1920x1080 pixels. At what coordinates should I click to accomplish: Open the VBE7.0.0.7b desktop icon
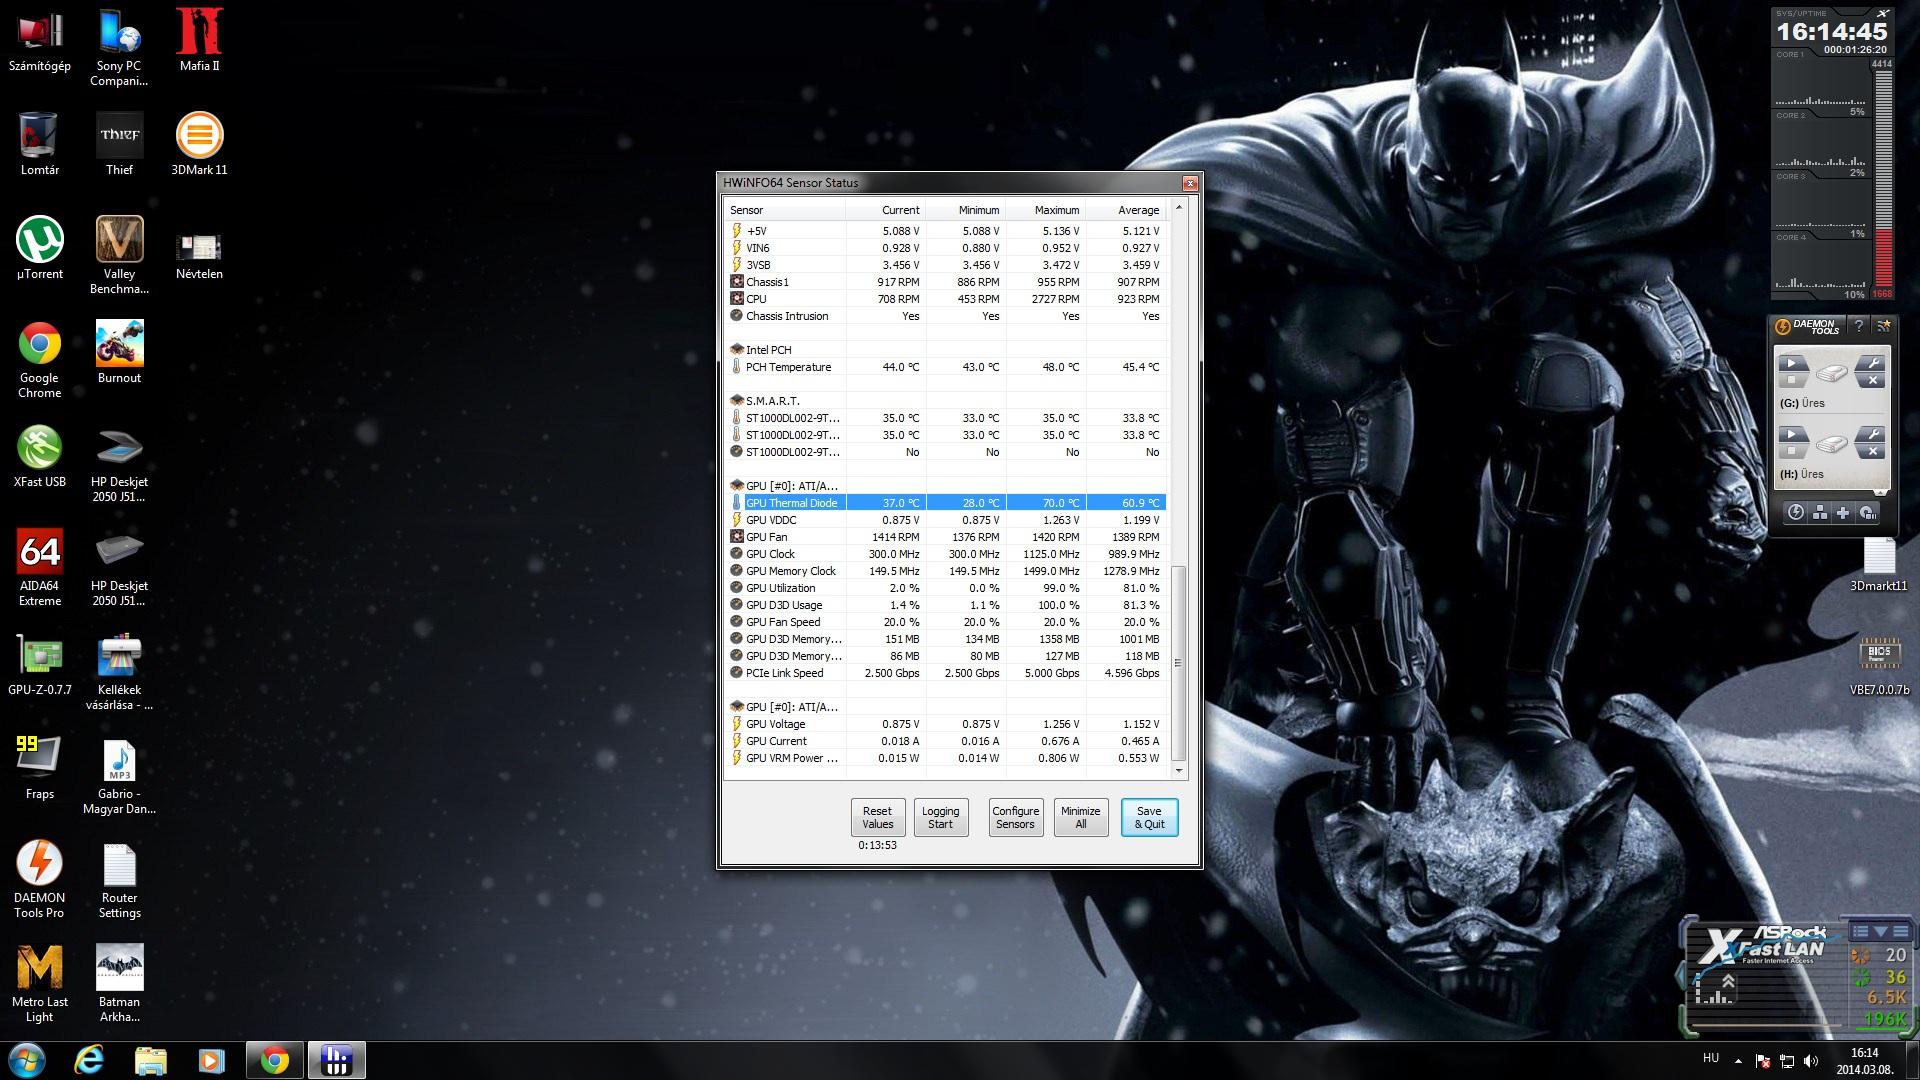(1879, 664)
